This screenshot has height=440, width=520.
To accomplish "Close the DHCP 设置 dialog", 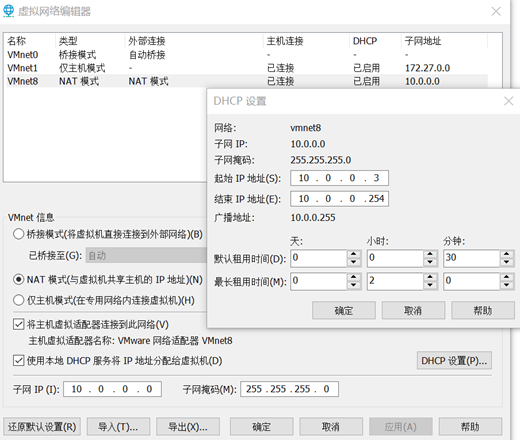I will [508, 101].
